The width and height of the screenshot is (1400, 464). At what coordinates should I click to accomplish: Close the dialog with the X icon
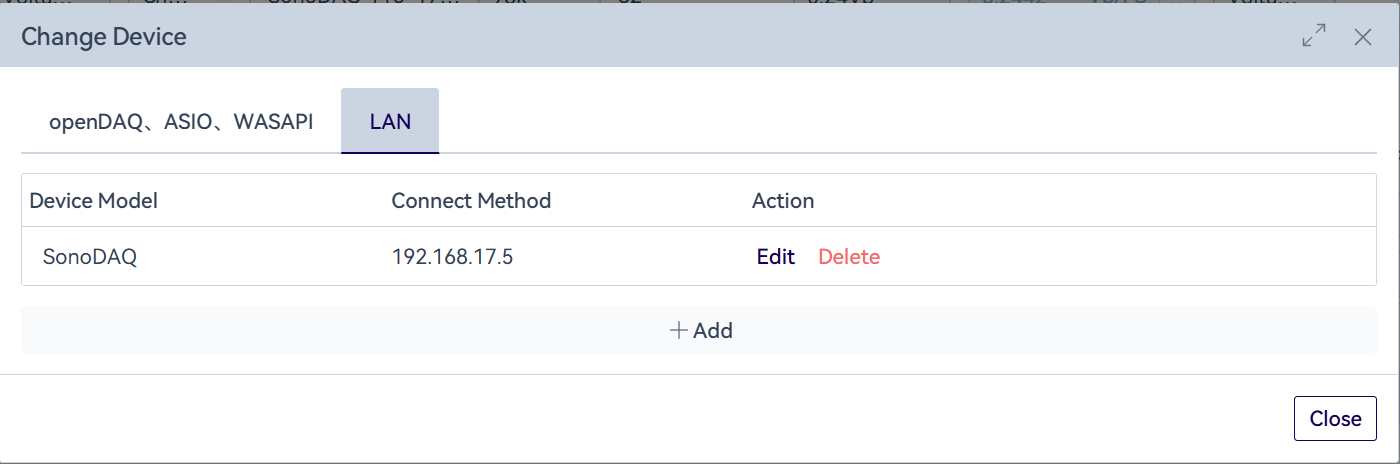tap(1362, 37)
